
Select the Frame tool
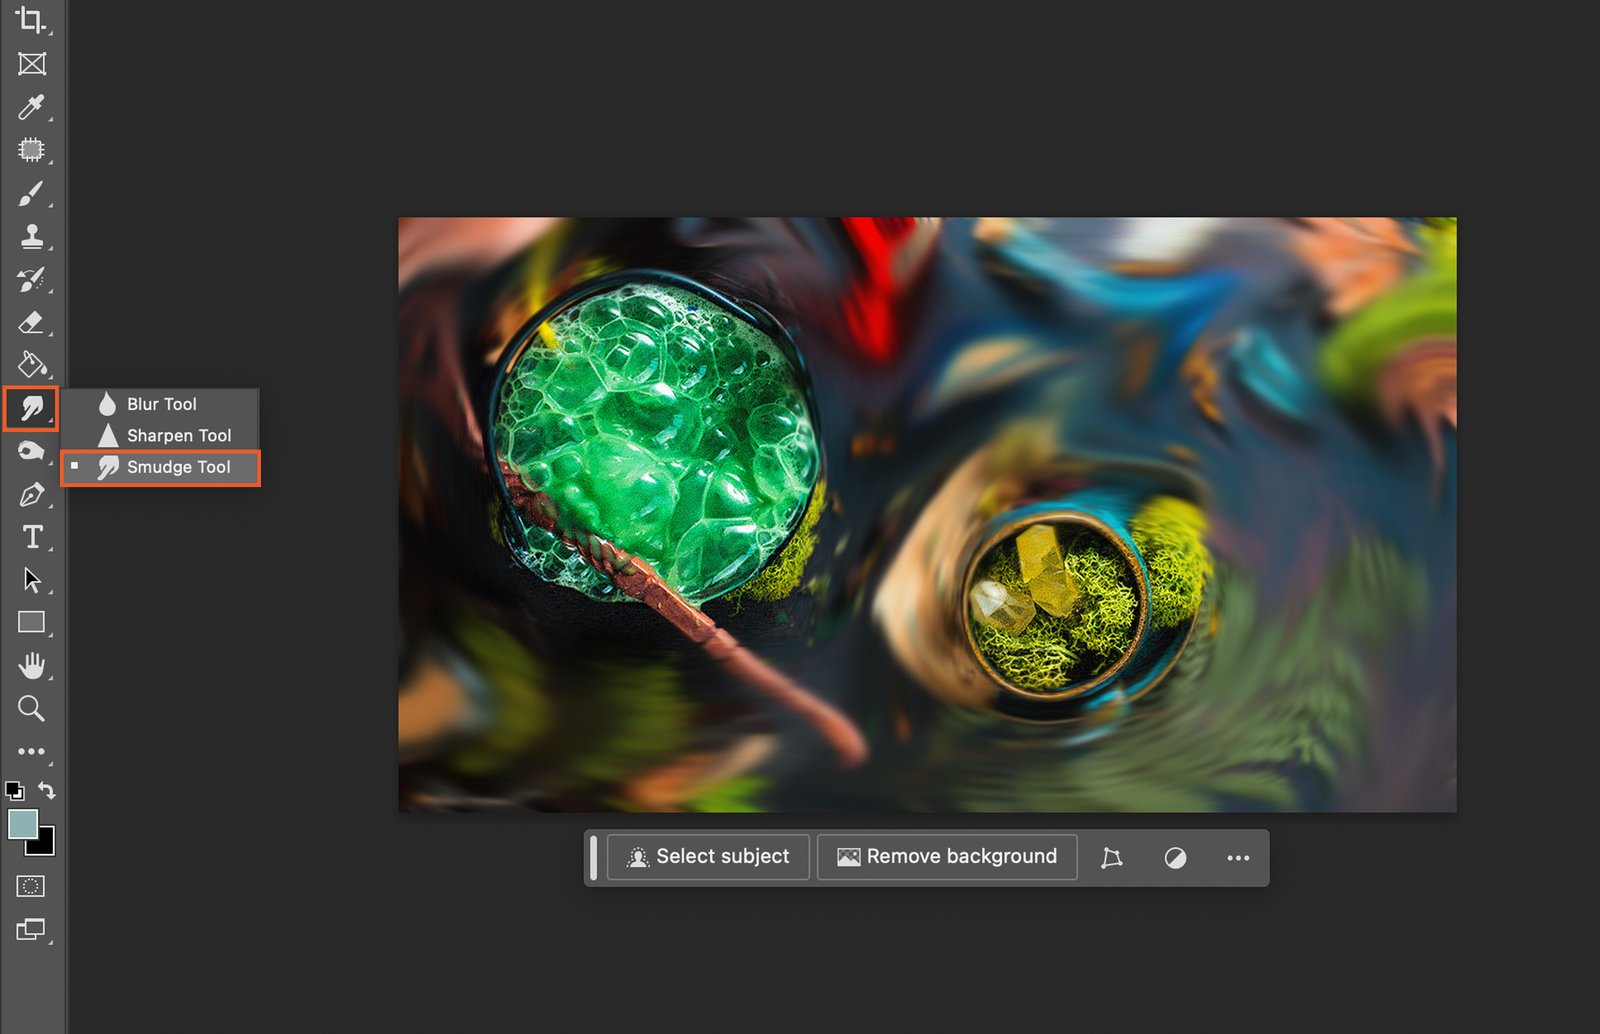click(31, 64)
